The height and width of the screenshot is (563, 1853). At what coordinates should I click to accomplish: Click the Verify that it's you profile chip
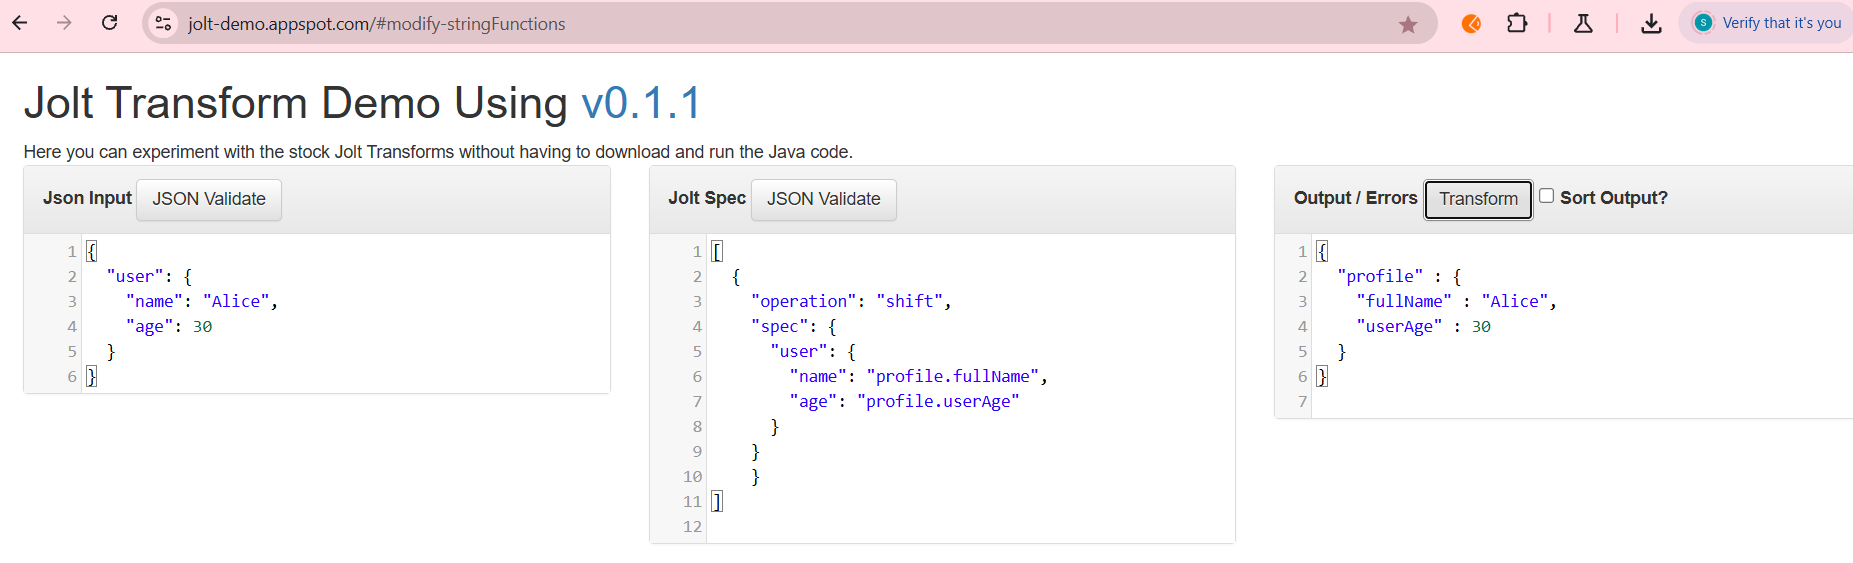(1768, 23)
